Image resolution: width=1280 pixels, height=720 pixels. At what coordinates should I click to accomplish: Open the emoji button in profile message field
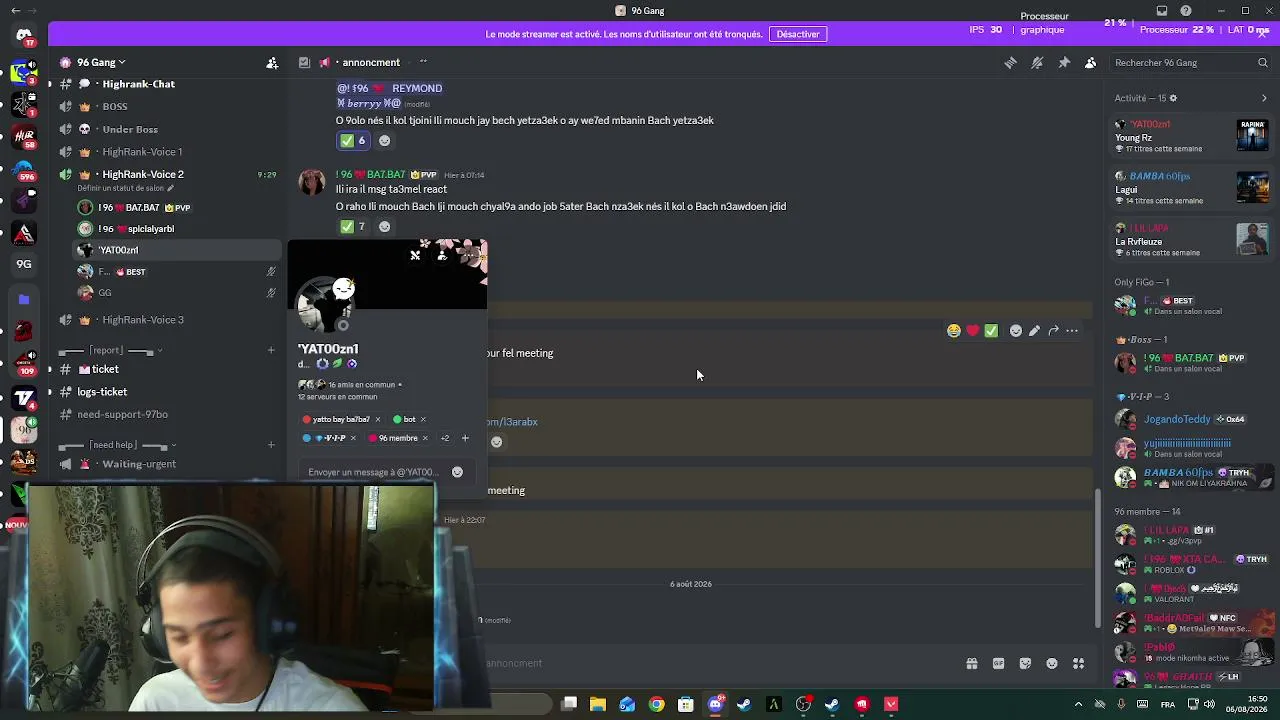[457, 472]
